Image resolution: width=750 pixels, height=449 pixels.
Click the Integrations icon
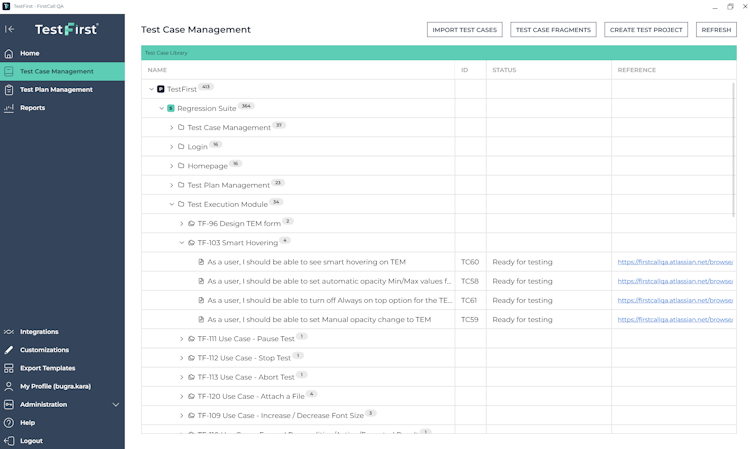9,332
